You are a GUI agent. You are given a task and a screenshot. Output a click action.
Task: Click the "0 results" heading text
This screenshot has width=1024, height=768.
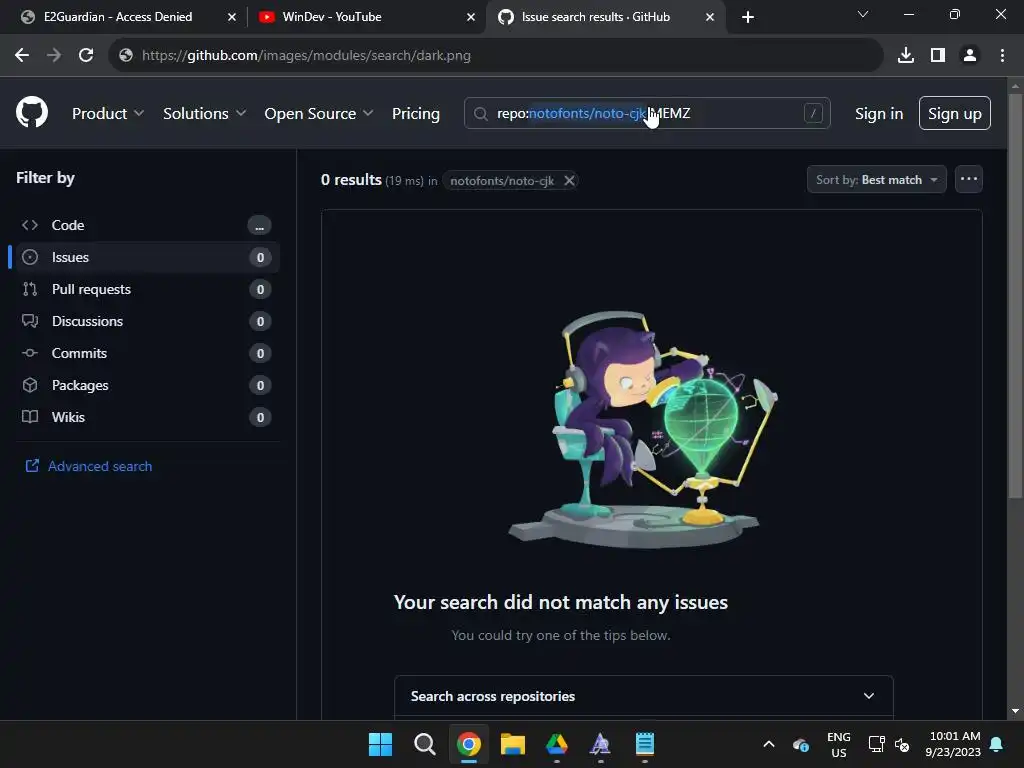click(x=351, y=180)
